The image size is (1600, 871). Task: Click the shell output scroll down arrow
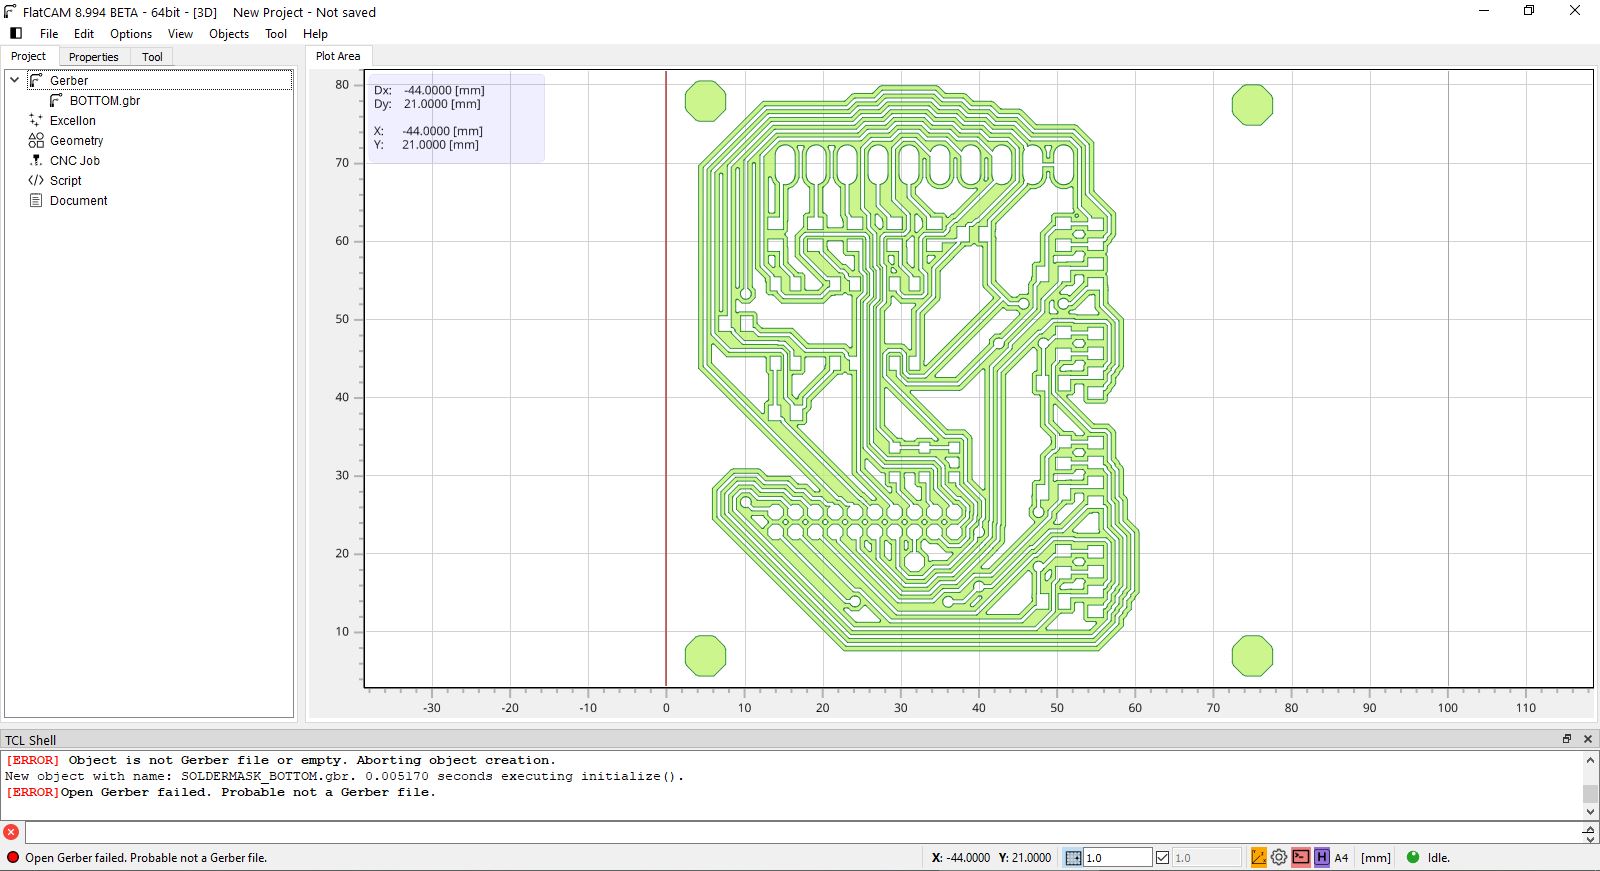1590,812
